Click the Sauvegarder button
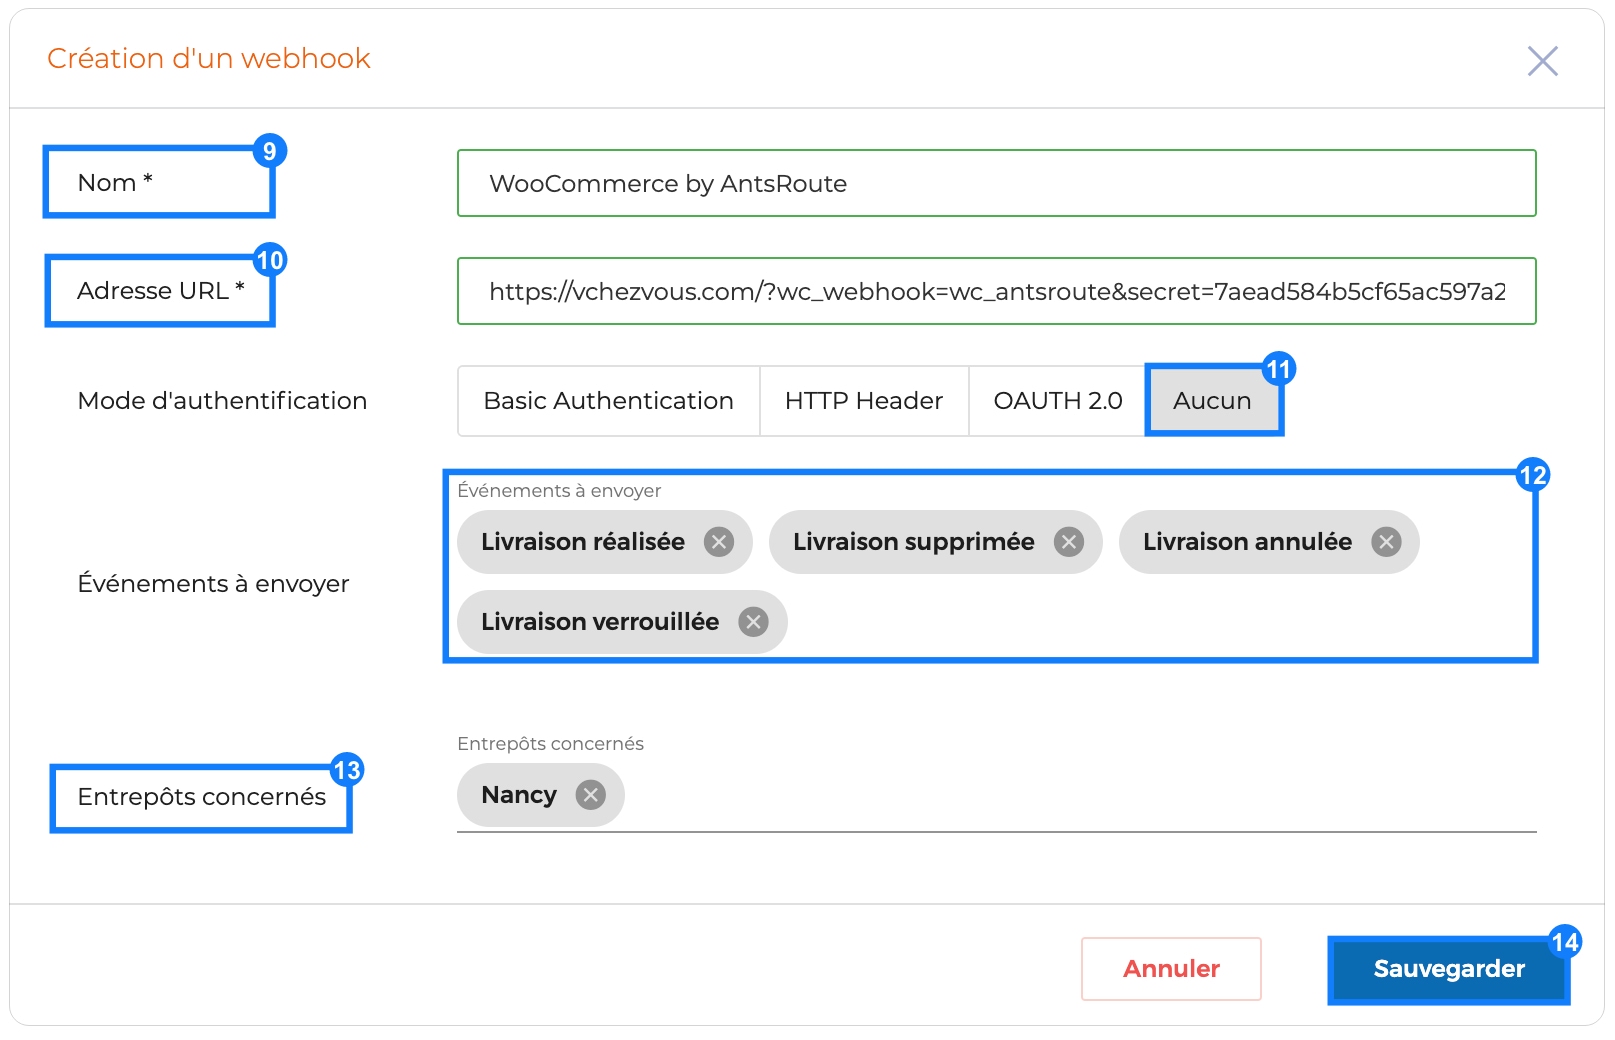Screen dimensions: 1615x1040 click(x=1449, y=969)
